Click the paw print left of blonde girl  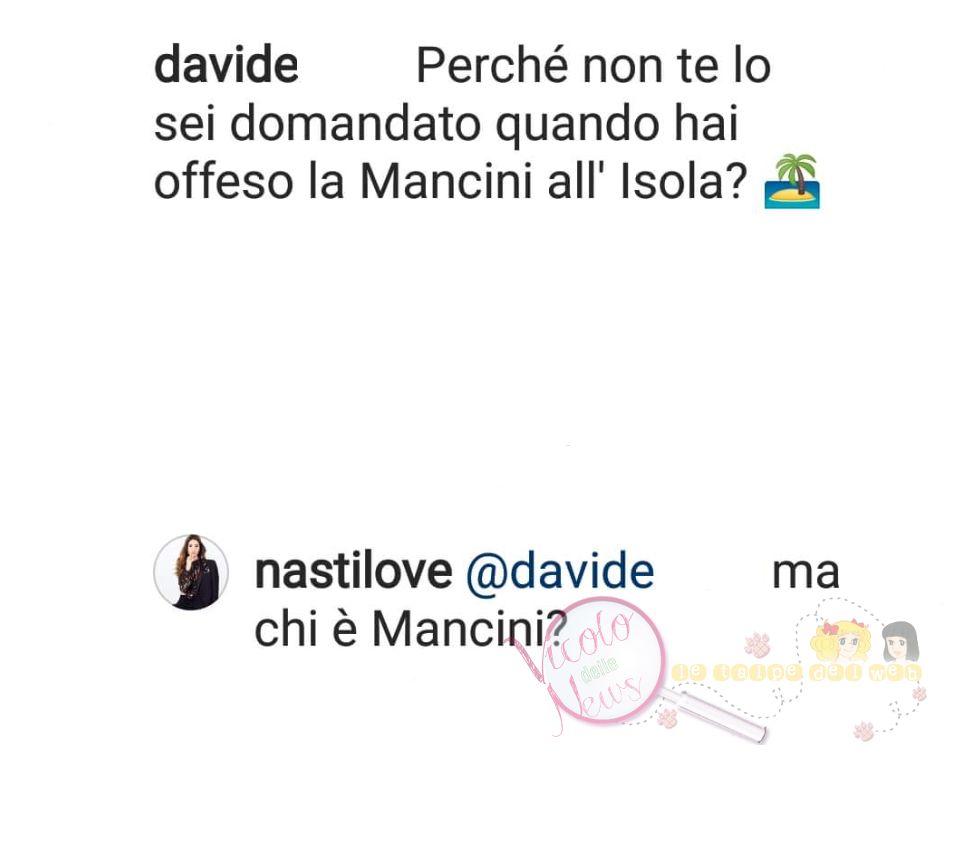click(757, 644)
